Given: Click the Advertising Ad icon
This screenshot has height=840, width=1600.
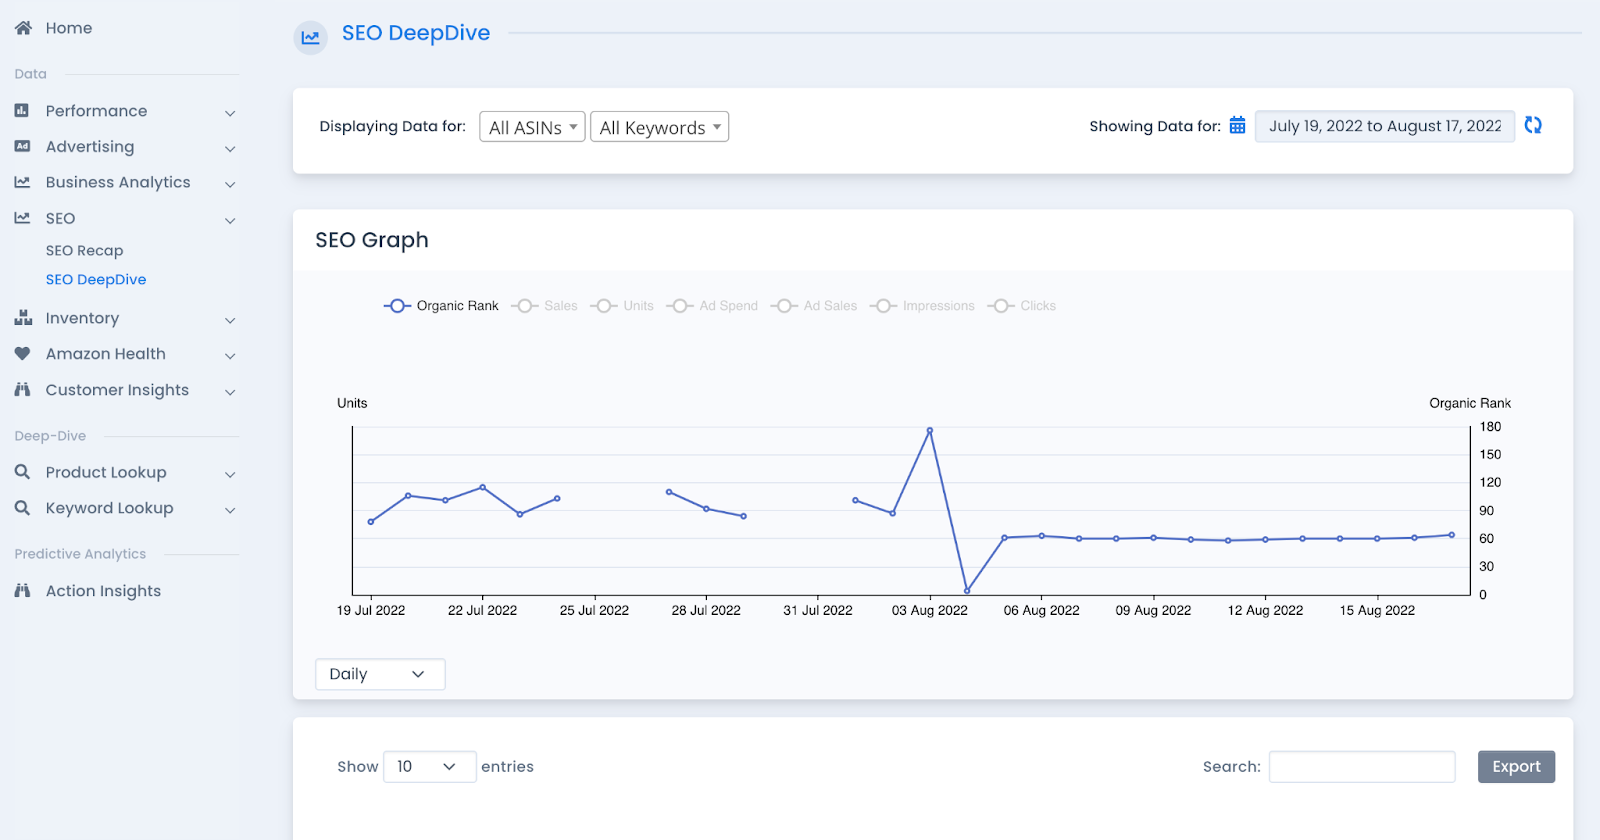Looking at the screenshot, I should click(x=22, y=146).
